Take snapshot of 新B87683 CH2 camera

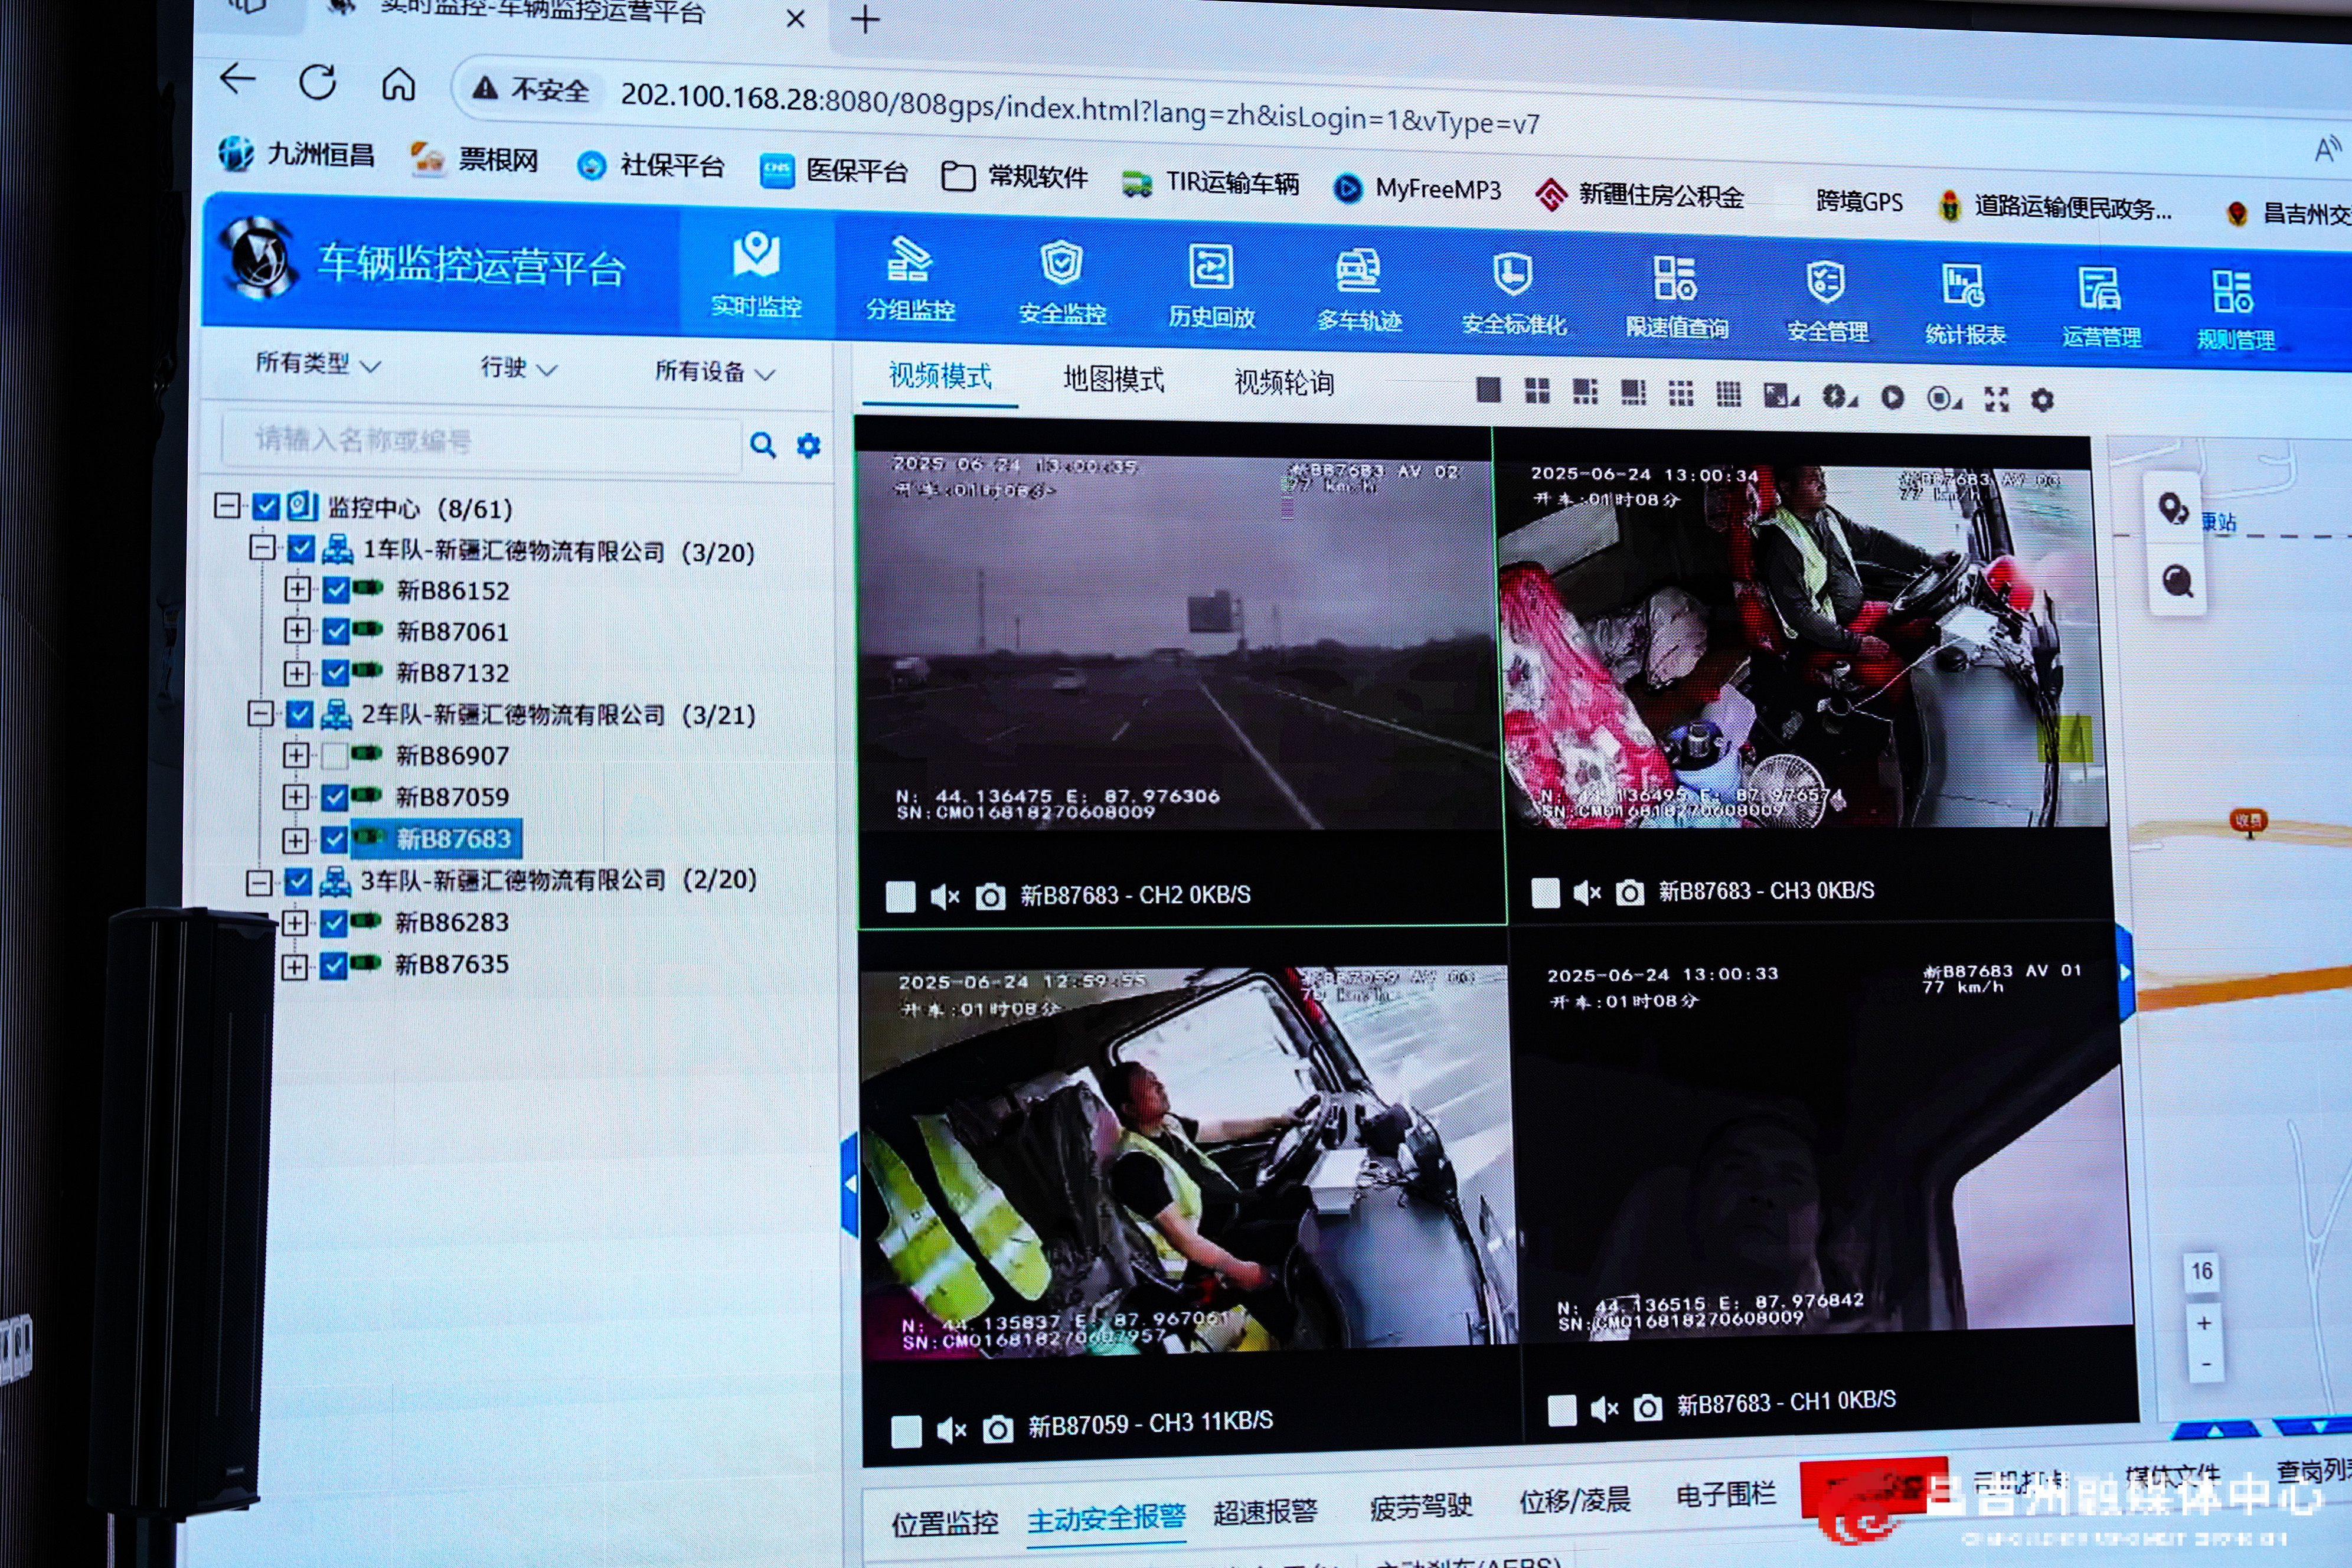990,896
